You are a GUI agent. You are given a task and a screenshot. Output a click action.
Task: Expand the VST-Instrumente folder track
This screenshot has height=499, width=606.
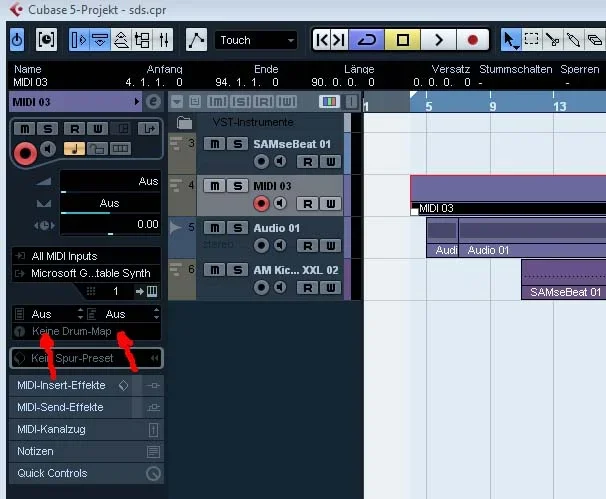point(184,123)
